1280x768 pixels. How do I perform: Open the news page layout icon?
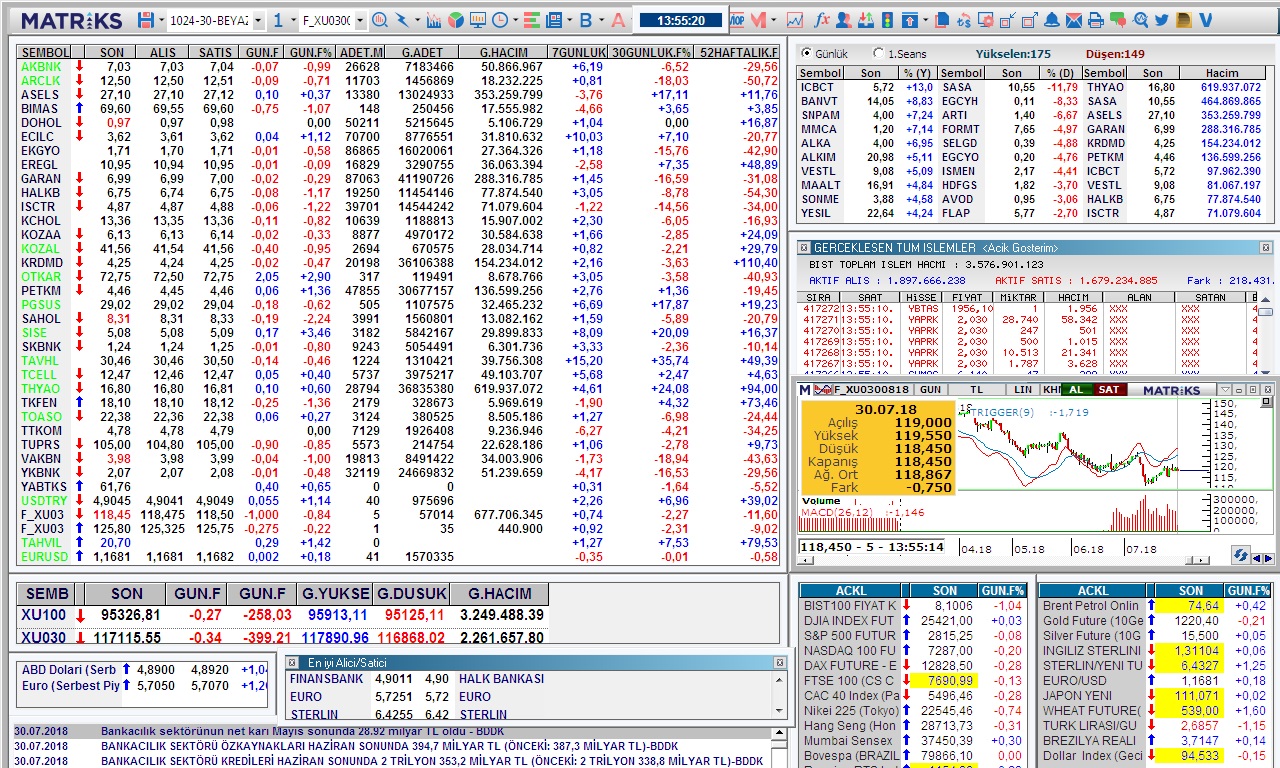point(553,20)
